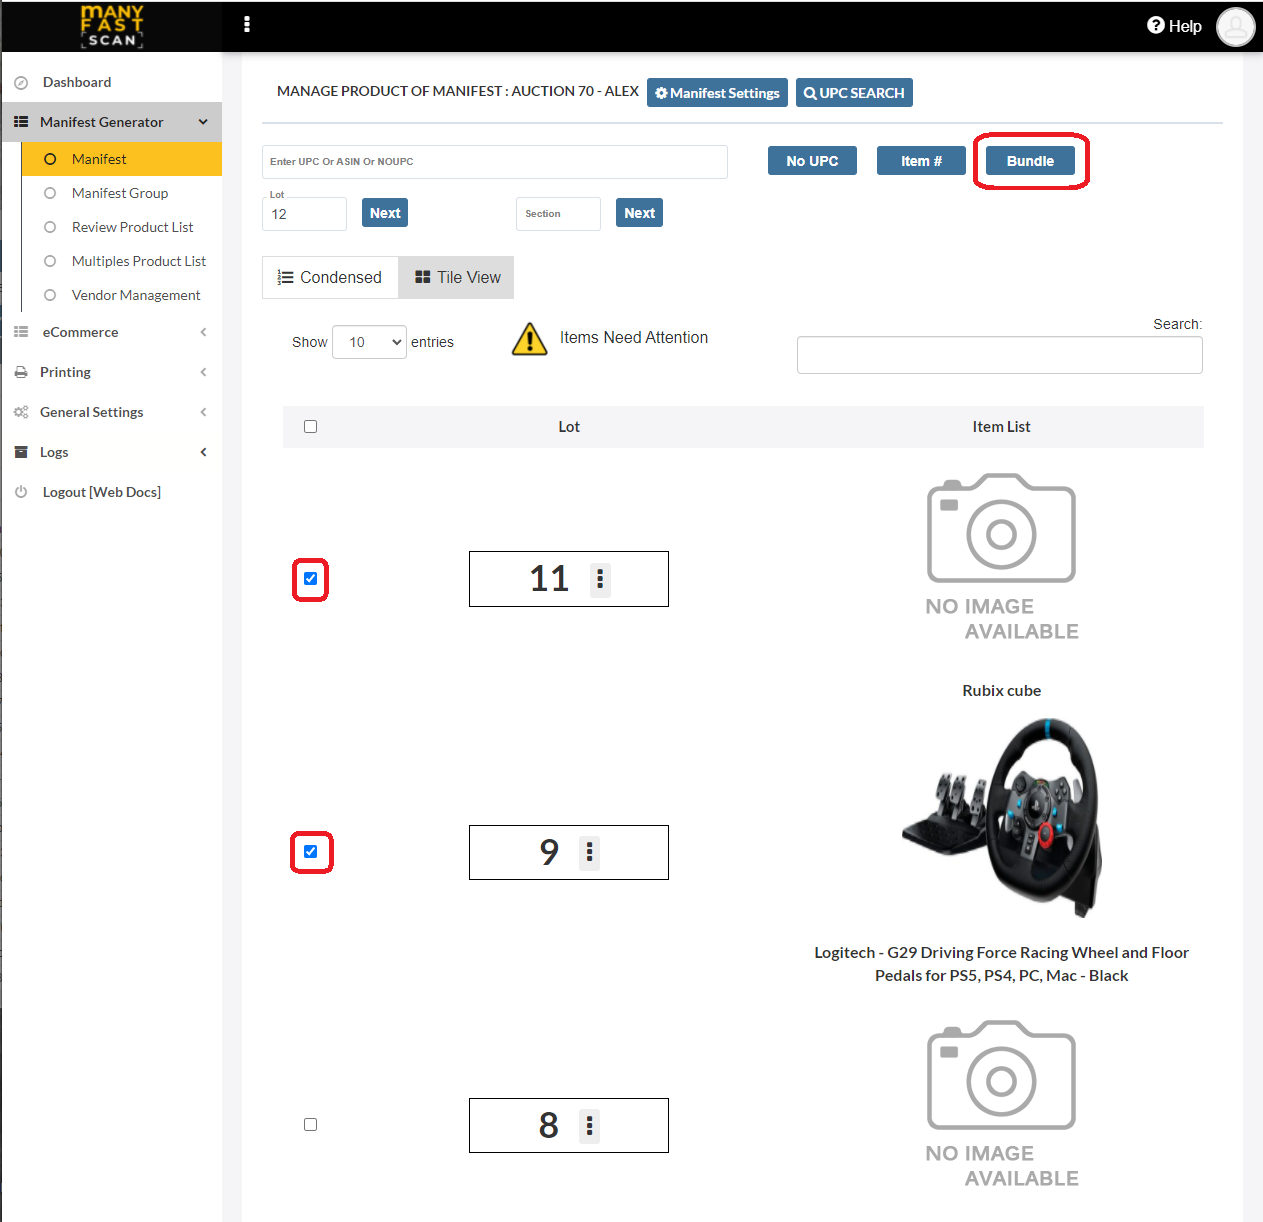Go to Dashboard in sidebar

point(77,82)
